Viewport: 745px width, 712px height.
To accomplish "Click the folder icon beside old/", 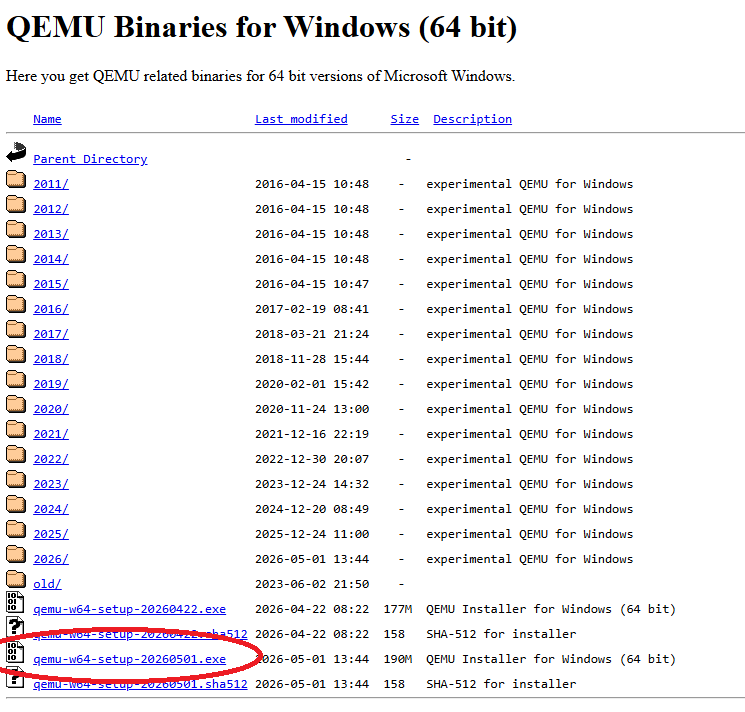I will click(x=16, y=579).
